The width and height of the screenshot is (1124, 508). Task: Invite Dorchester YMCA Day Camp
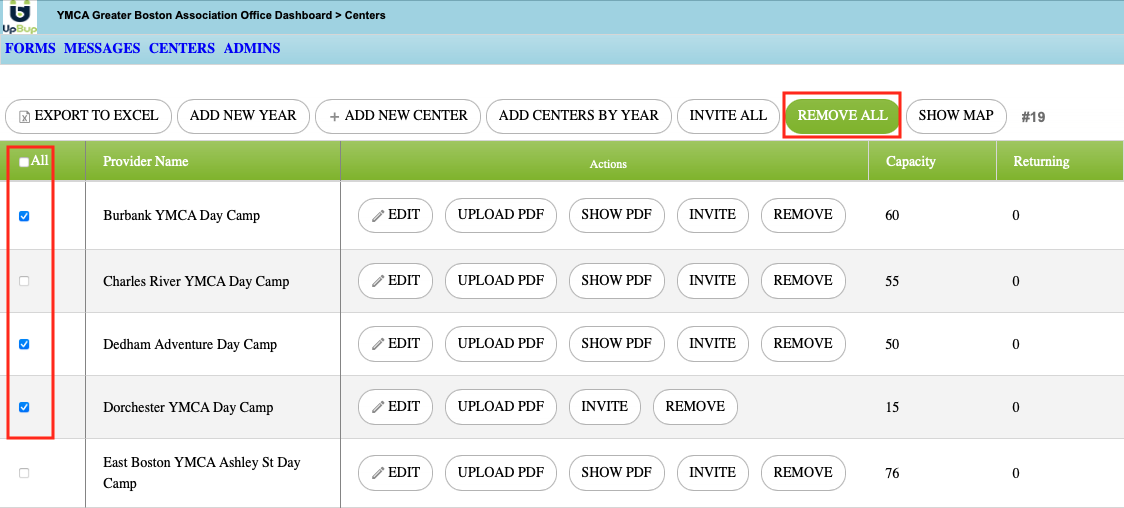(x=605, y=407)
